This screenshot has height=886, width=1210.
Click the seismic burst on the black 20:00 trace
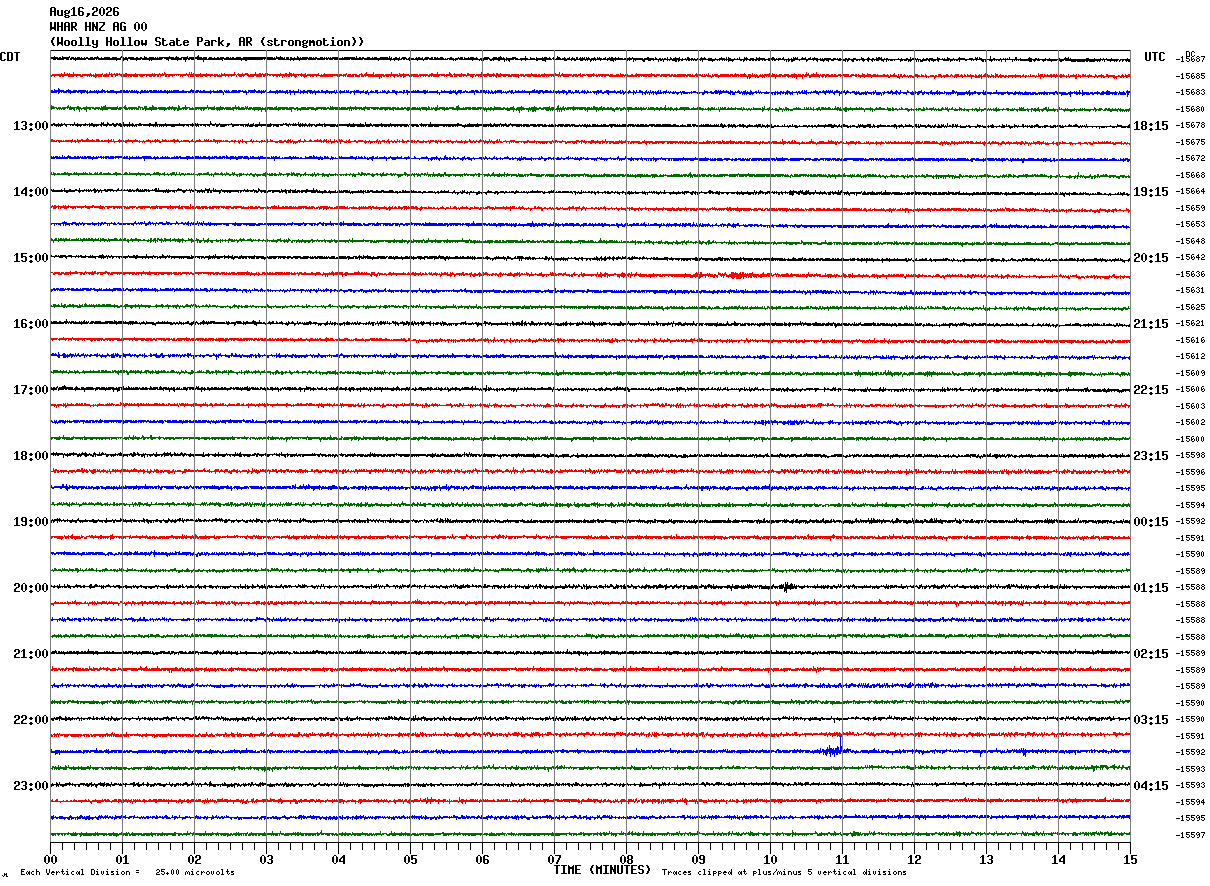pyautogui.click(x=788, y=587)
